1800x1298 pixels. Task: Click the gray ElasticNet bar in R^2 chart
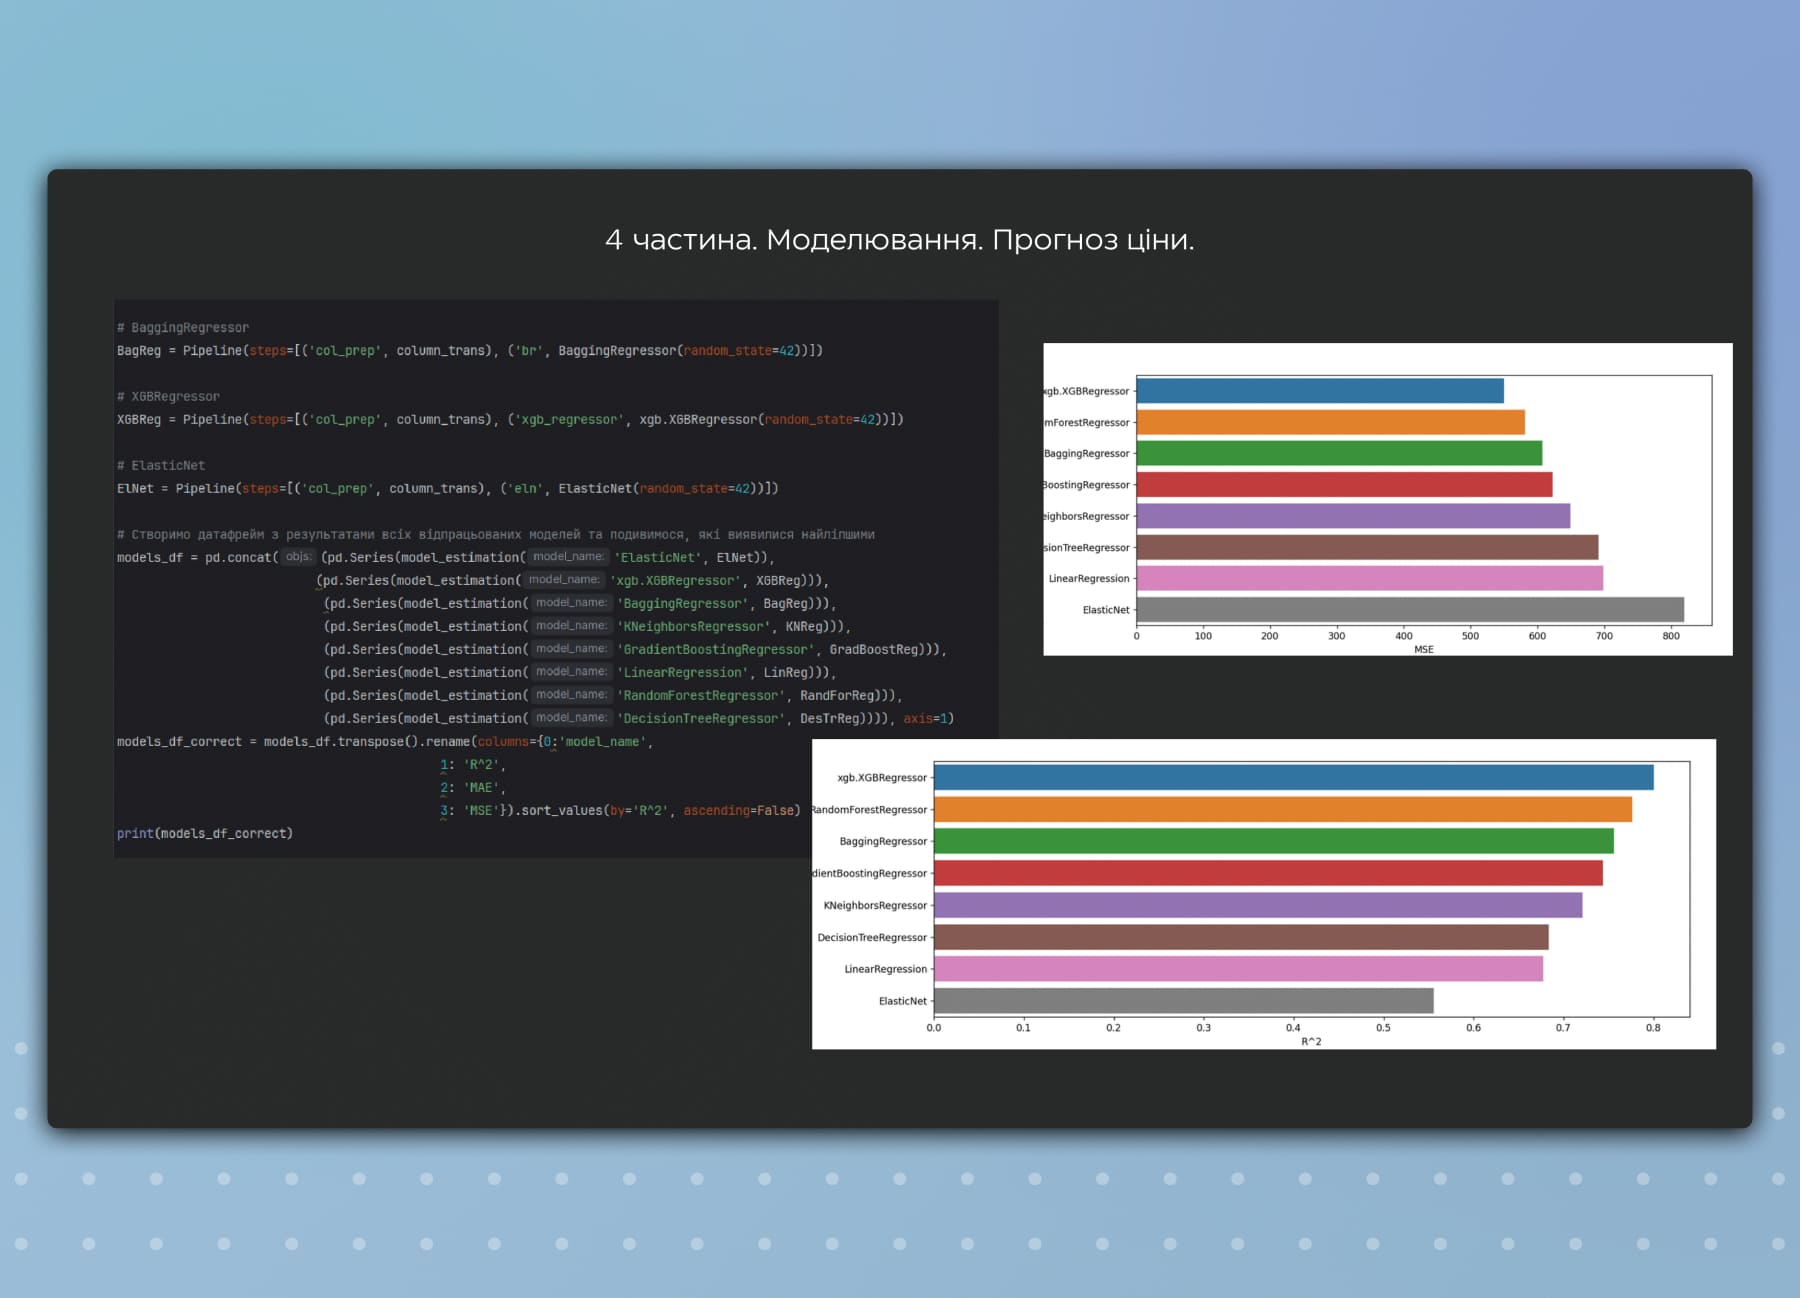[x=1183, y=1001]
